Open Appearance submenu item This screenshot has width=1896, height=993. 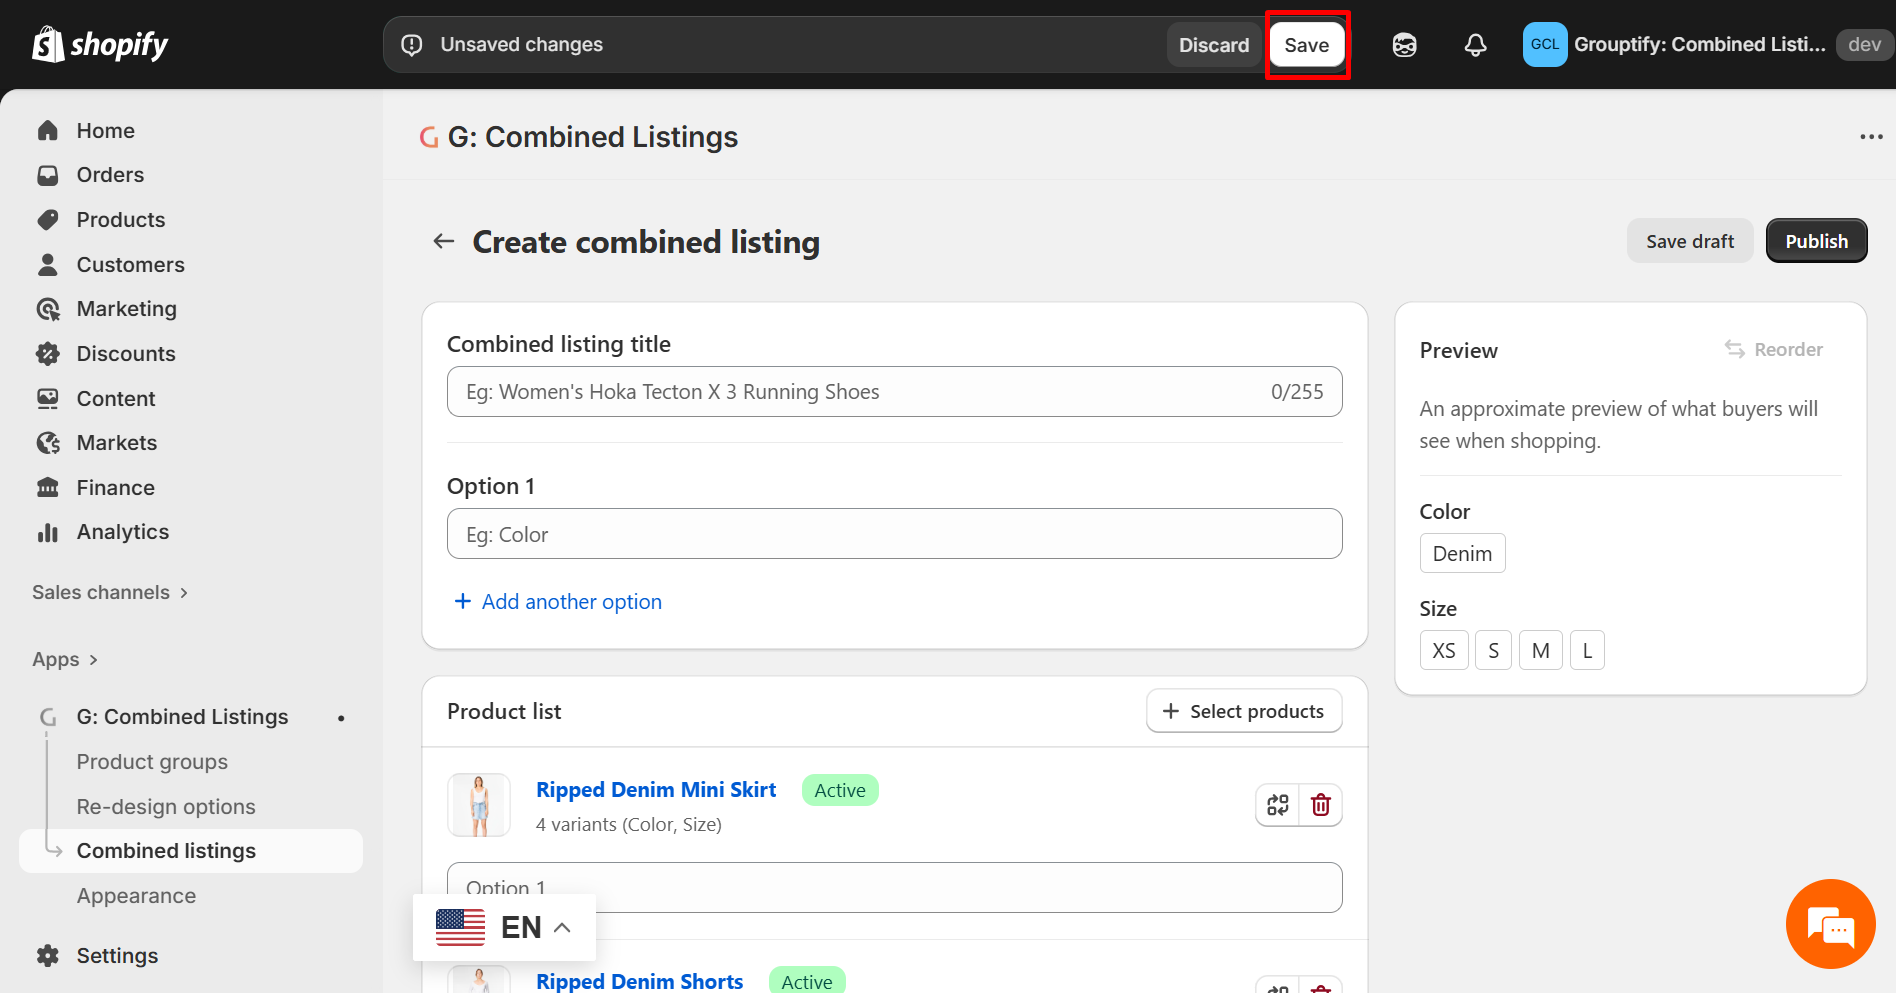(136, 896)
